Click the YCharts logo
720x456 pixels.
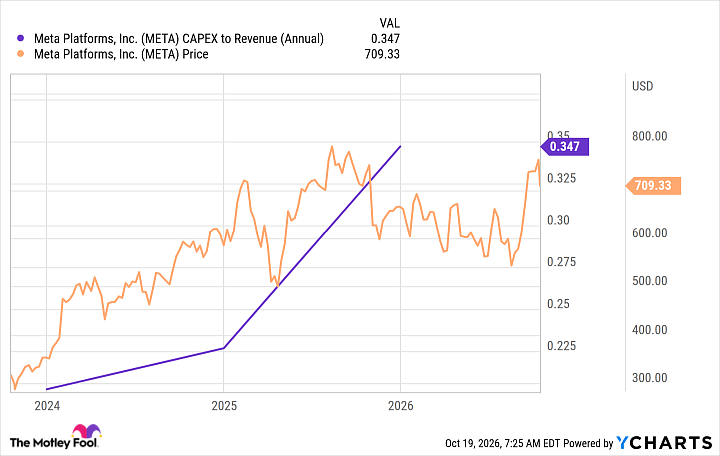(x=664, y=443)
